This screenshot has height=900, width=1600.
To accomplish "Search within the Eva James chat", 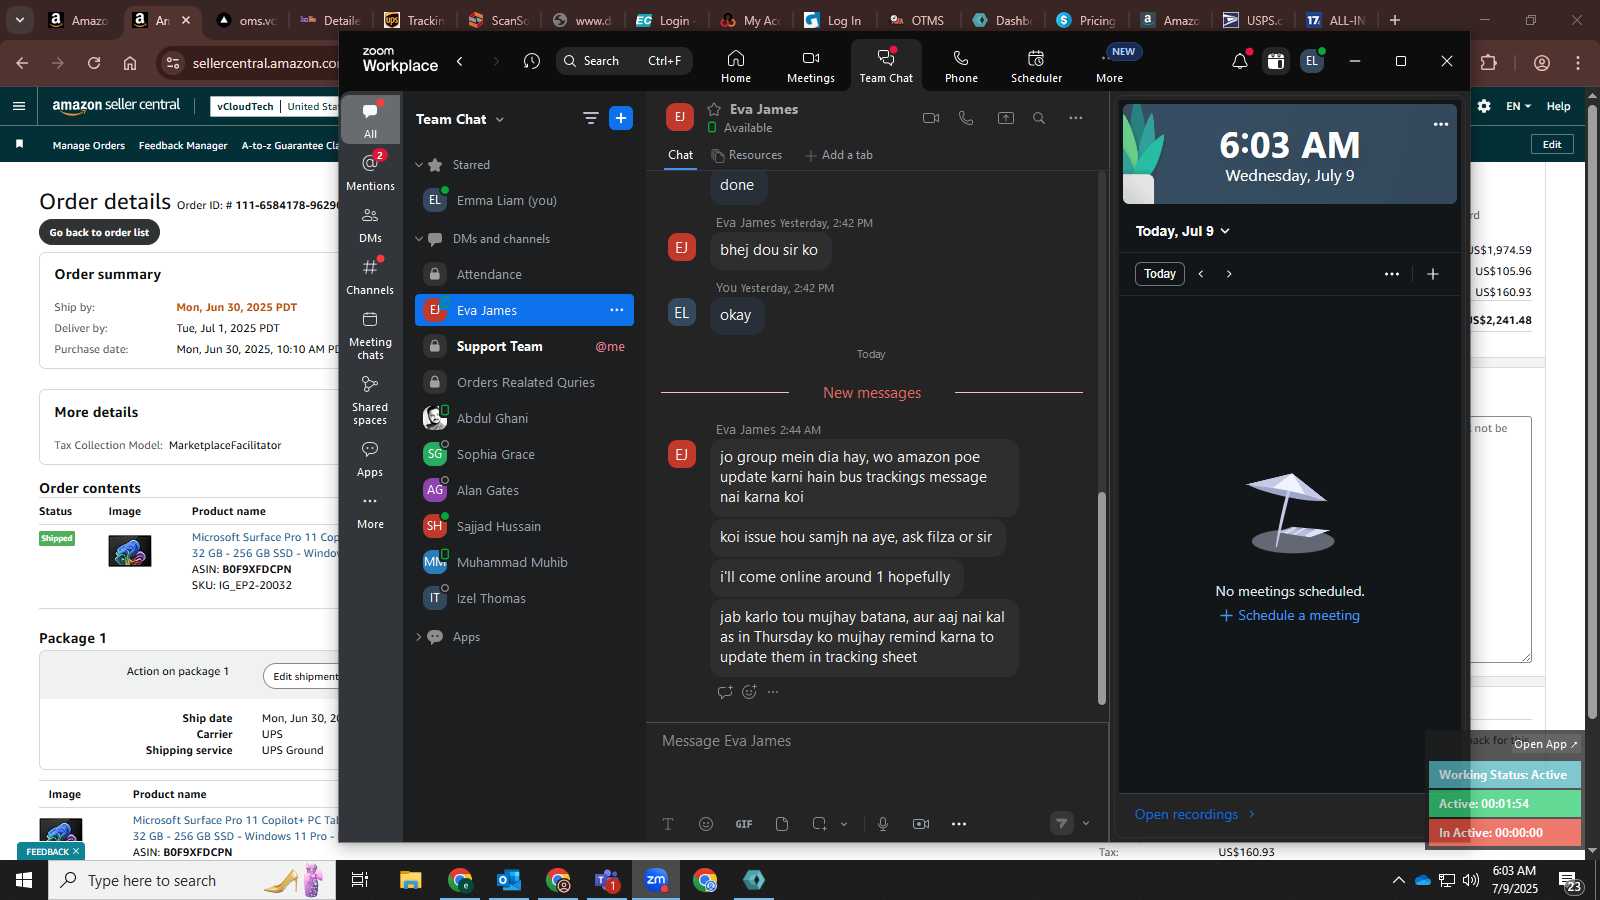I will pos(1039,118).
